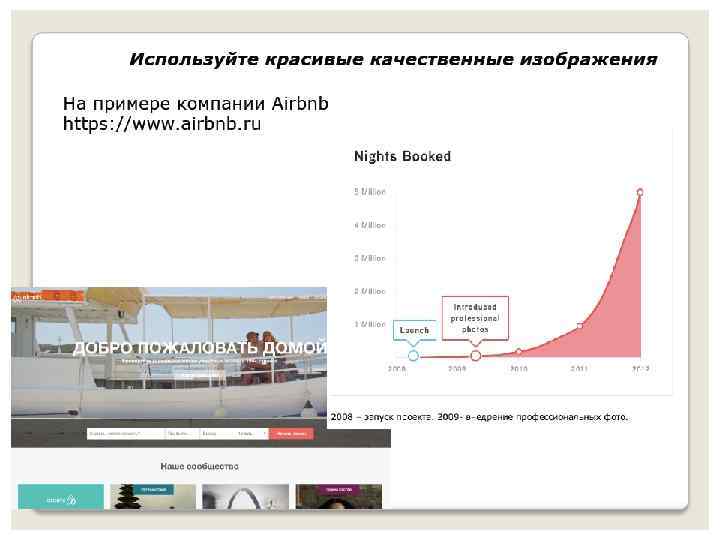Click the 'Nights Booked' chart title
This screenshot has width=720, height=540.
pyautogui.click(x=402, y=156)
